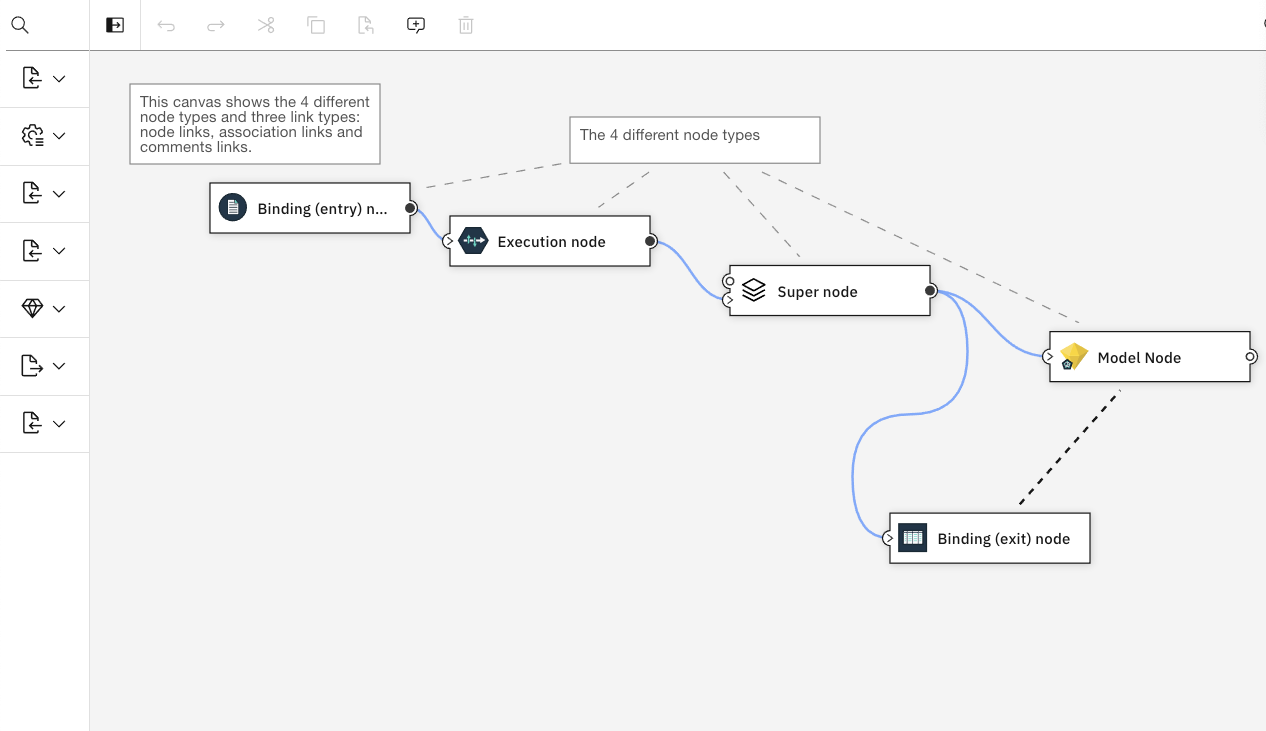Open the search tool in the palette sidebar
Screen dimensions: 1266x731
(x=20, y=25)
